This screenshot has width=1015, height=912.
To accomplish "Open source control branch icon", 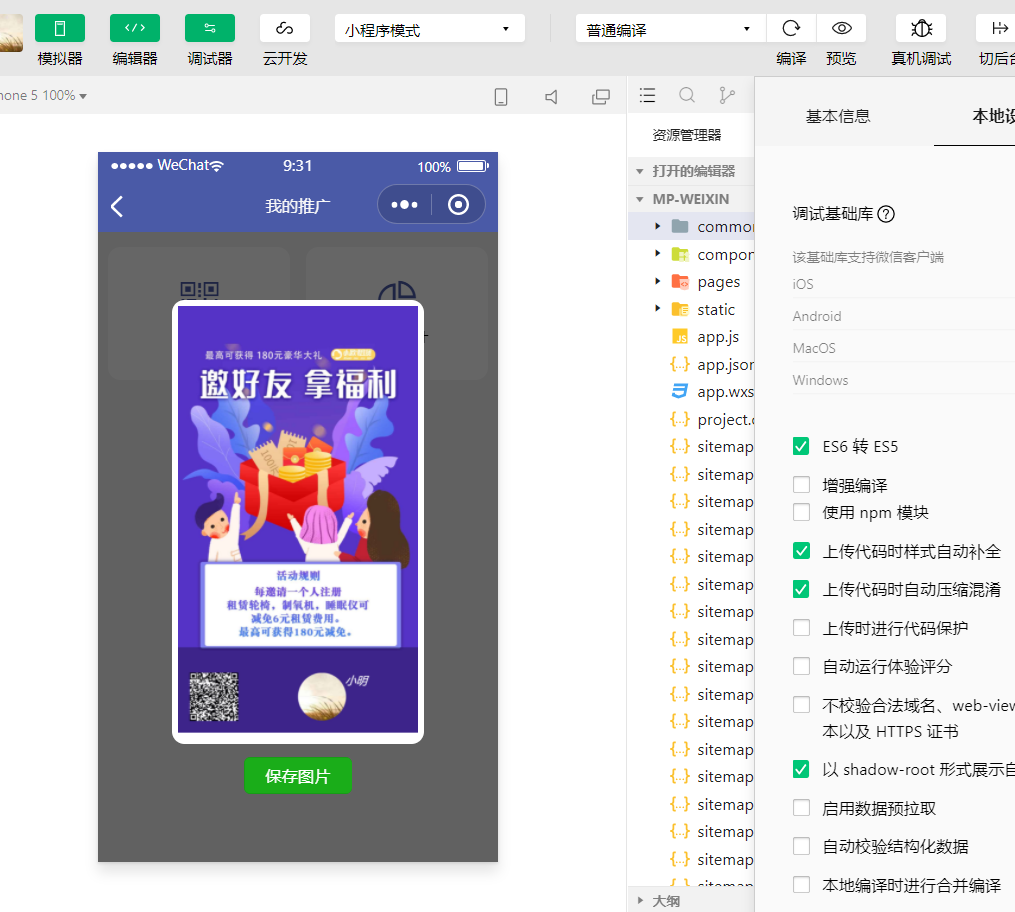I will click(727, 96).
